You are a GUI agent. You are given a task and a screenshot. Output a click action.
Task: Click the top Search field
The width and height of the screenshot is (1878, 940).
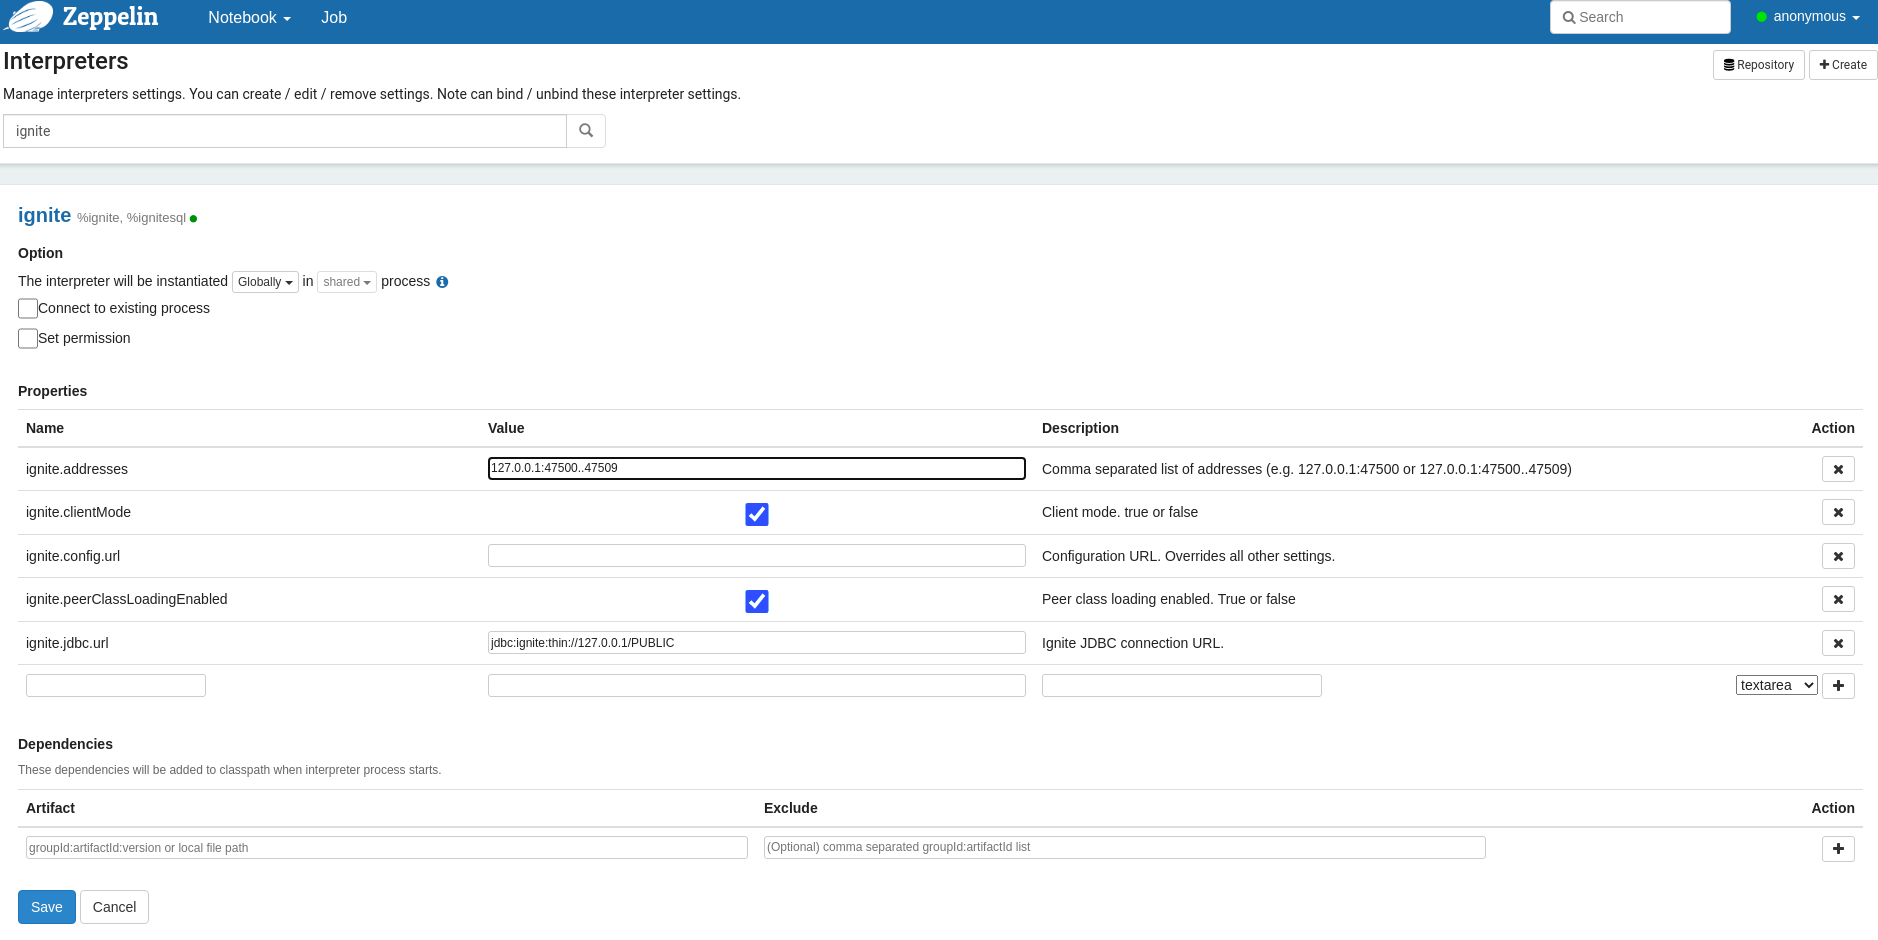click(x=1640, y=17)
